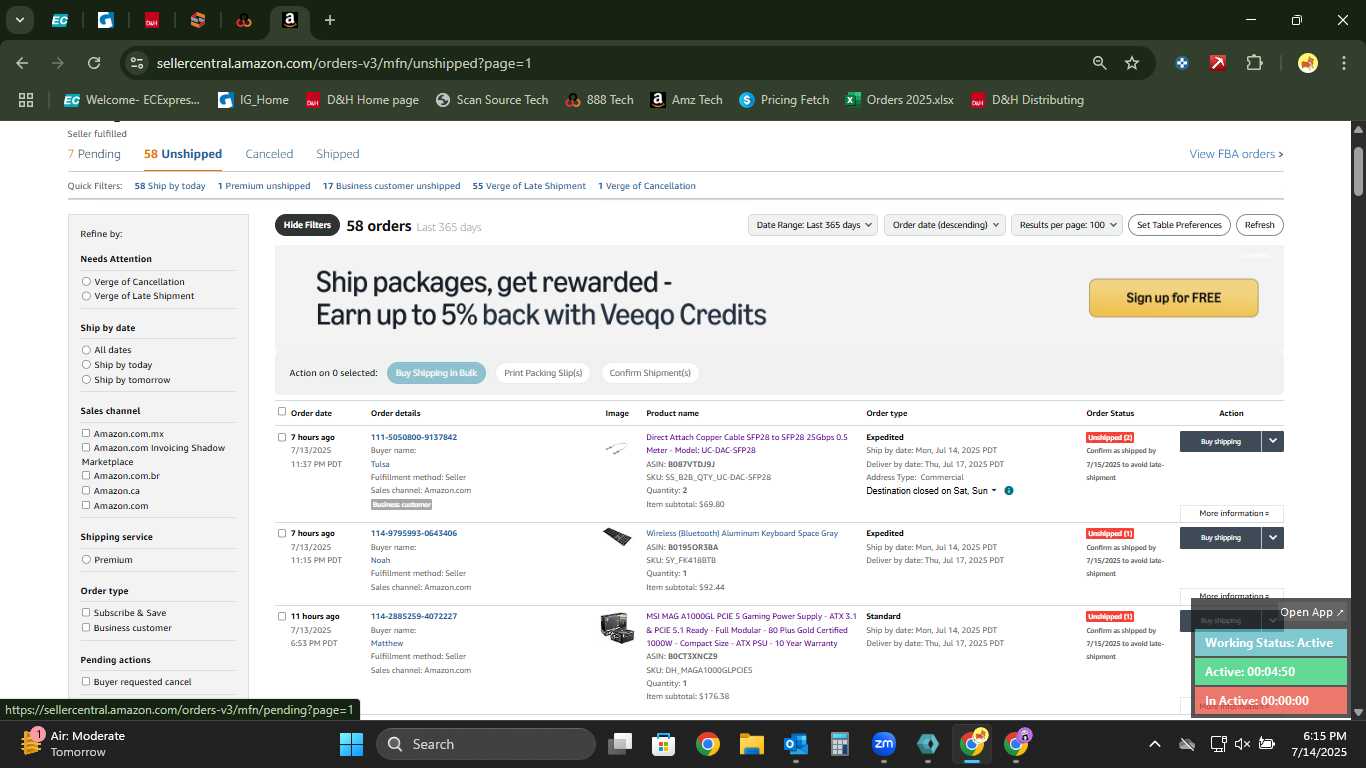
Task: Select Verge of Late Shipment radio filter
Action: click(86, 296)
